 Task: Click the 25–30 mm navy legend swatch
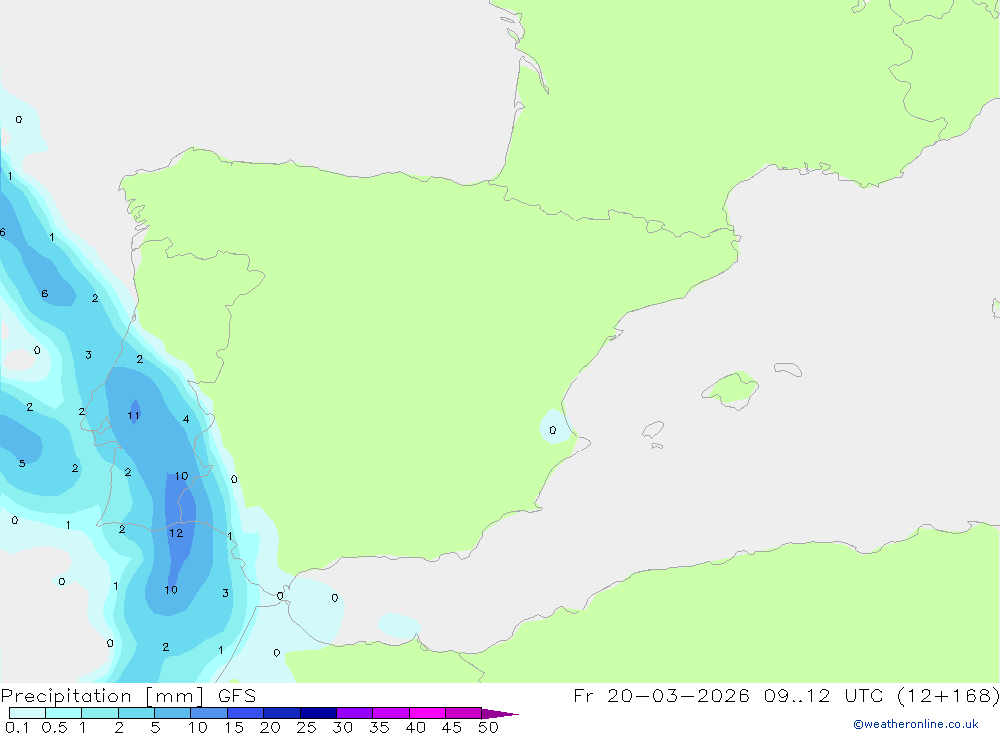(x=318, y=713)
